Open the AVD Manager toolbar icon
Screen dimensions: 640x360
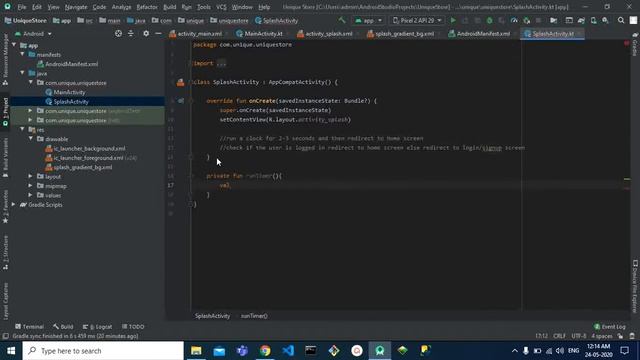point(593,20)
